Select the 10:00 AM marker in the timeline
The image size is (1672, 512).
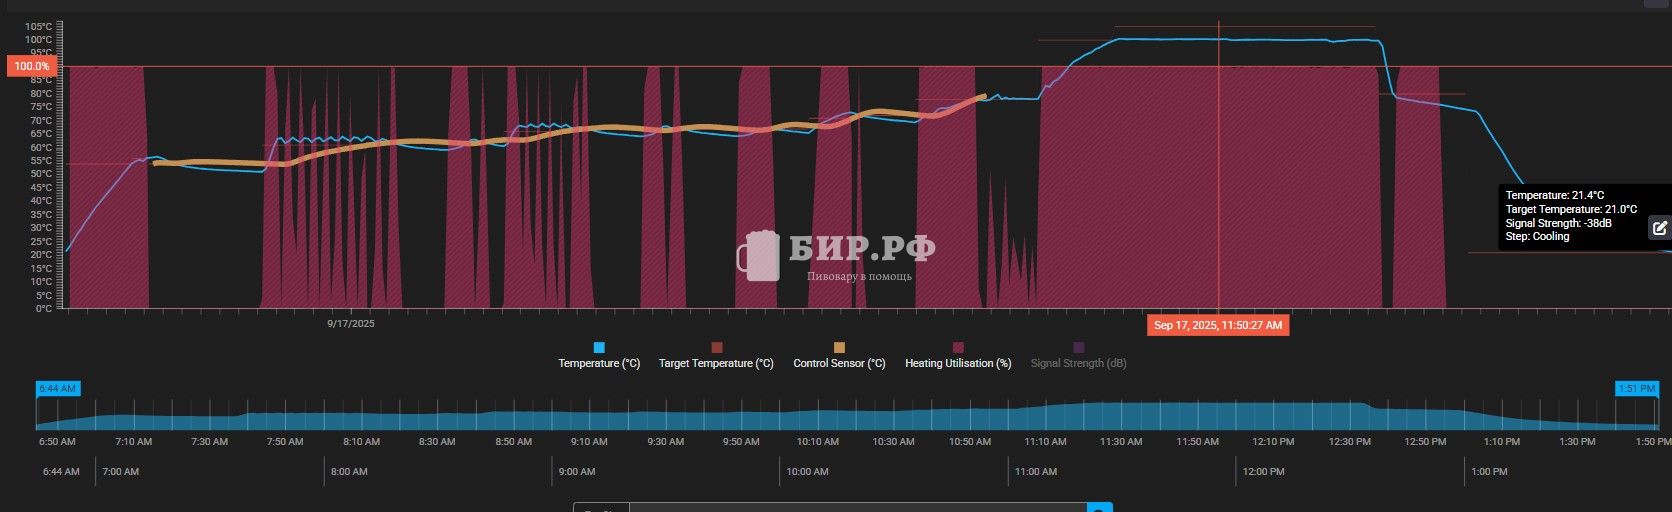[x=807, y=471]
